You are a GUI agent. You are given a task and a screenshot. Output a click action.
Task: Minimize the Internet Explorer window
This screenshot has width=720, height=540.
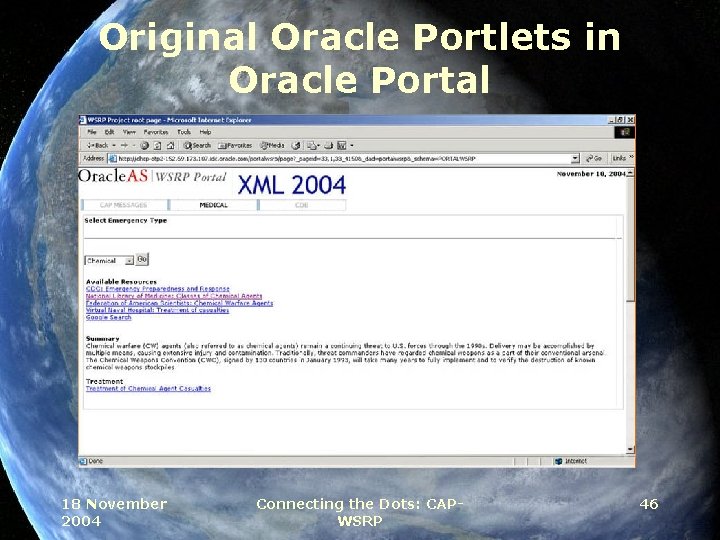click(x=612, y=120)
